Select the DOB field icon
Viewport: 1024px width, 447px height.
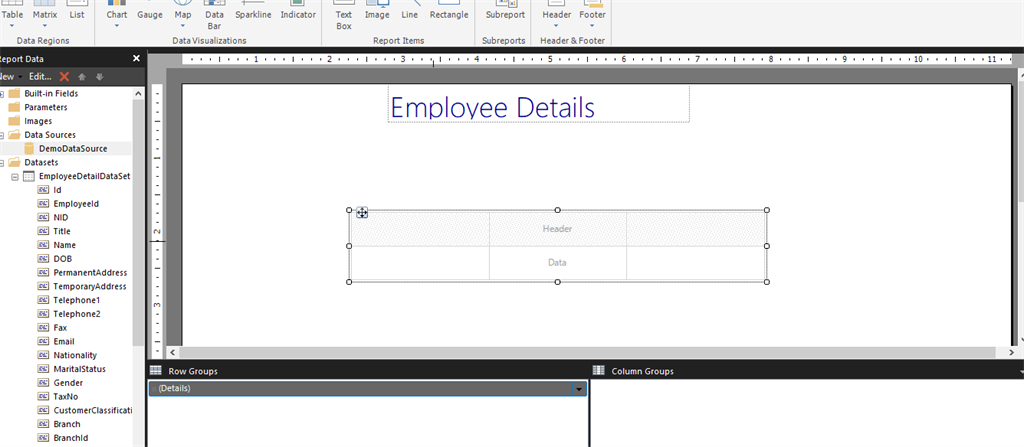click(x=44, y=259)
